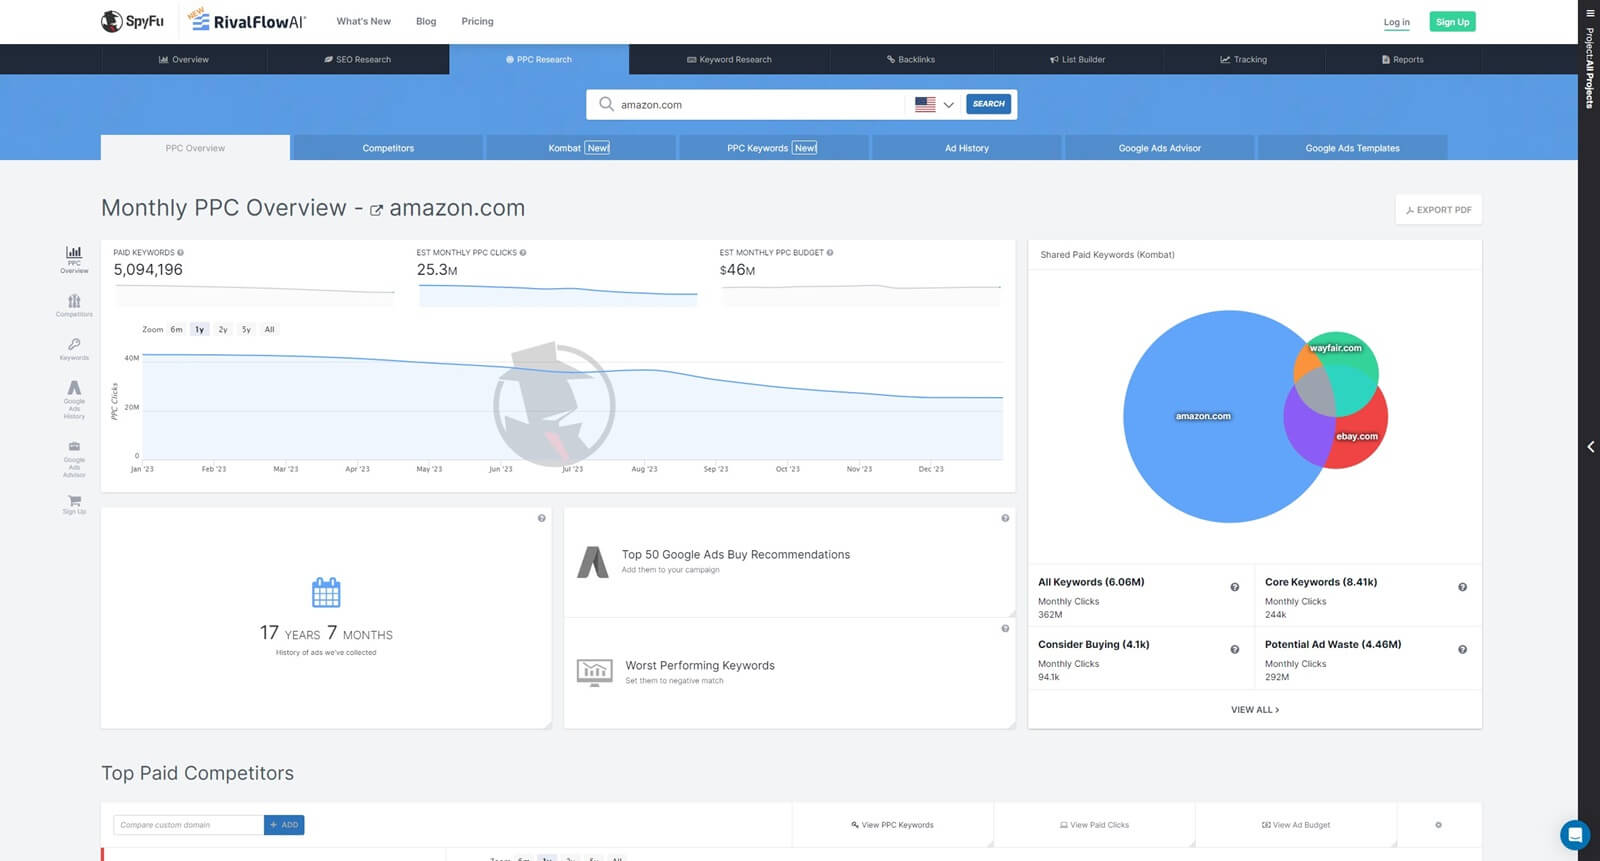
Task: Go to the Blog page
Action: point(426,21)
